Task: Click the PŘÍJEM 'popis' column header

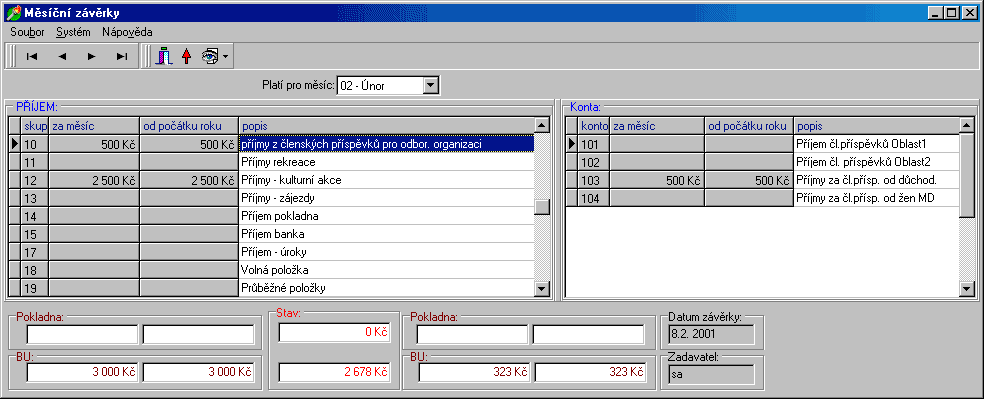Action: coord(386,125)
